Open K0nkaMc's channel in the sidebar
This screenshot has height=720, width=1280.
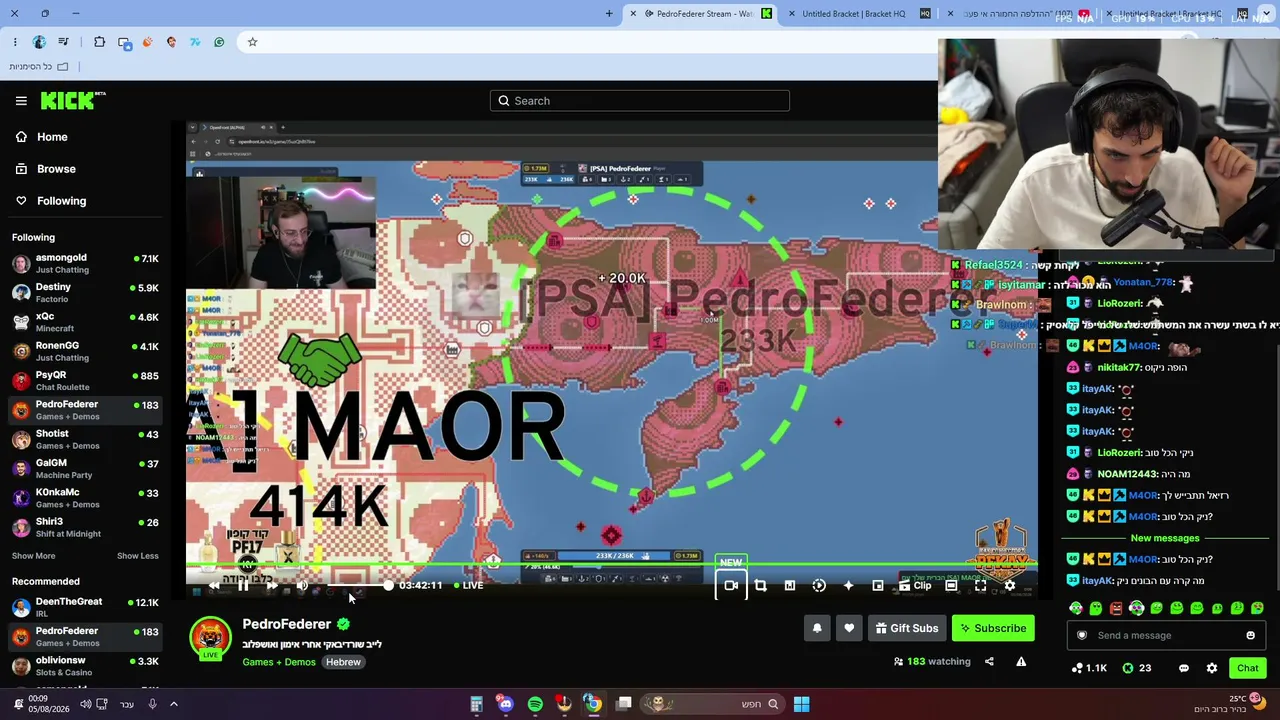[x=85, y=498]
